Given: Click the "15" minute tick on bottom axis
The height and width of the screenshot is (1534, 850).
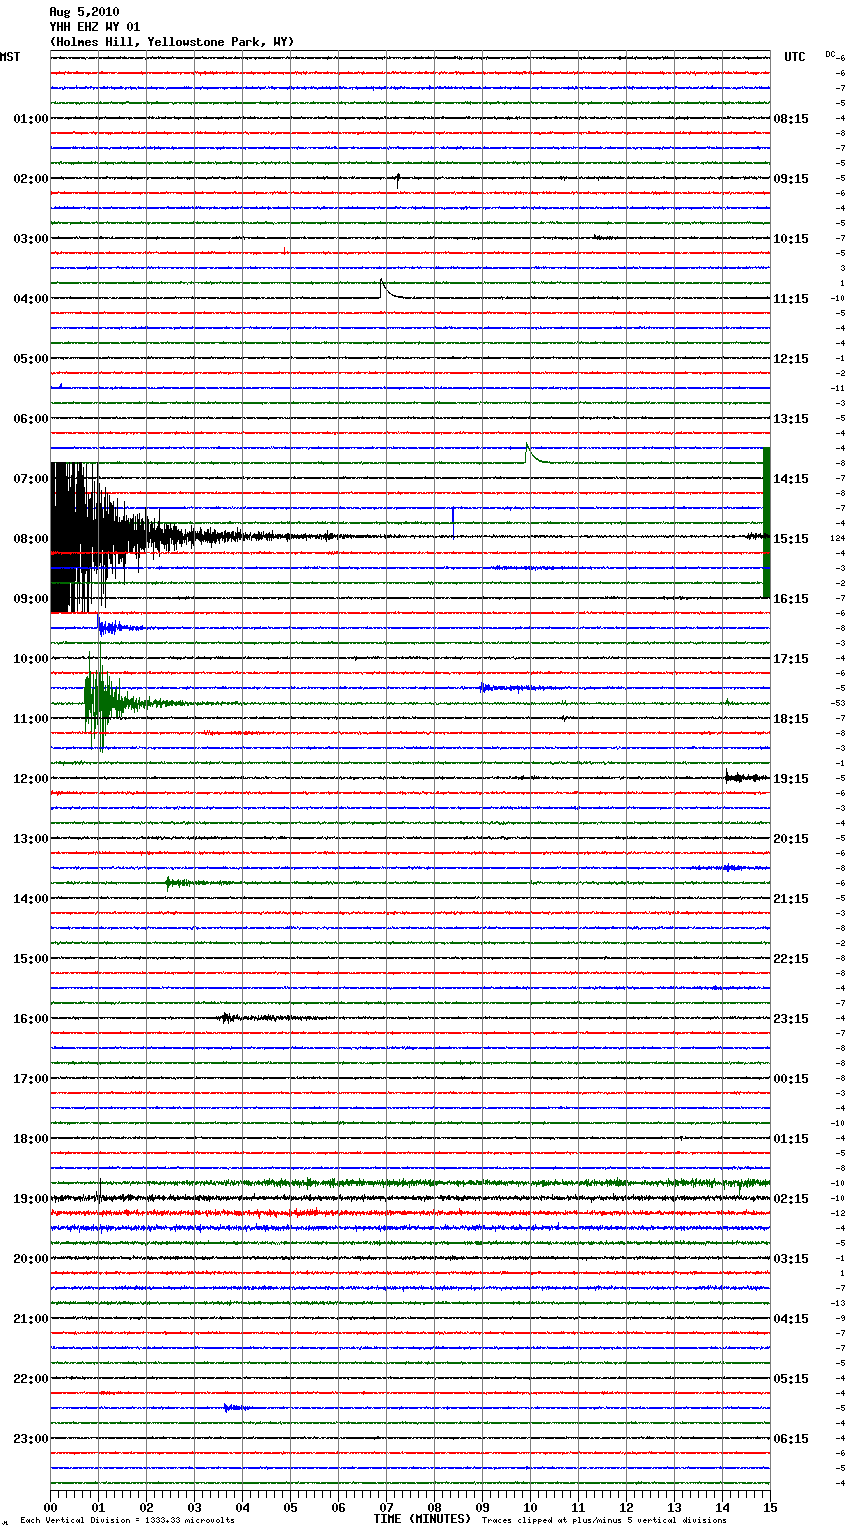Looking at the screenshot, I should pos(770,1507).
